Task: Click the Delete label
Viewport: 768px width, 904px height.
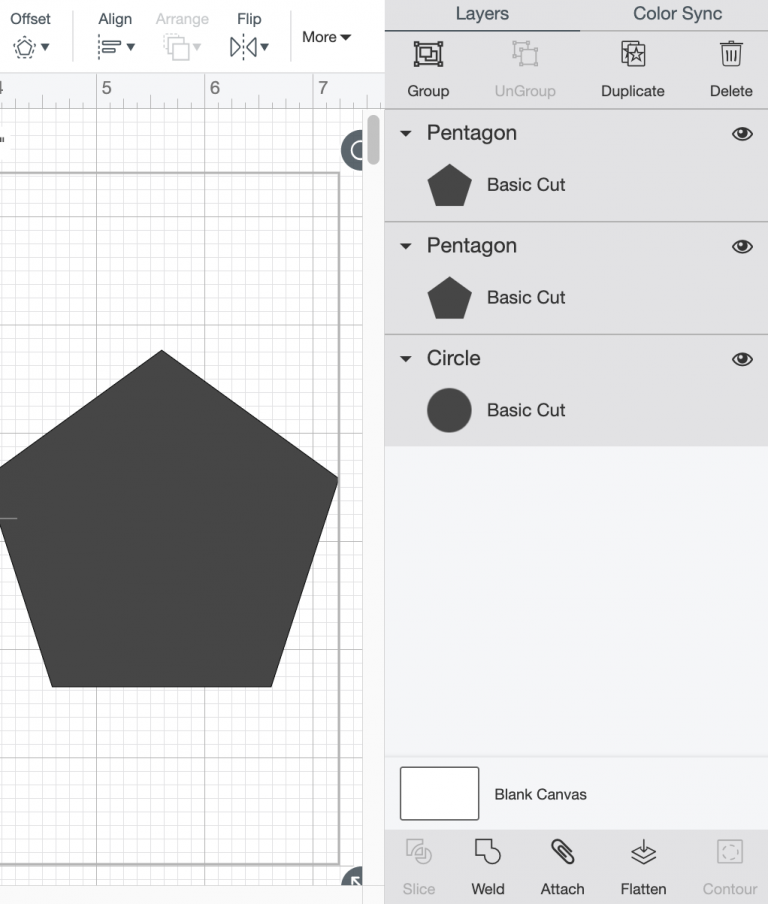Action: pyautogui.click(x=731, y=91)
